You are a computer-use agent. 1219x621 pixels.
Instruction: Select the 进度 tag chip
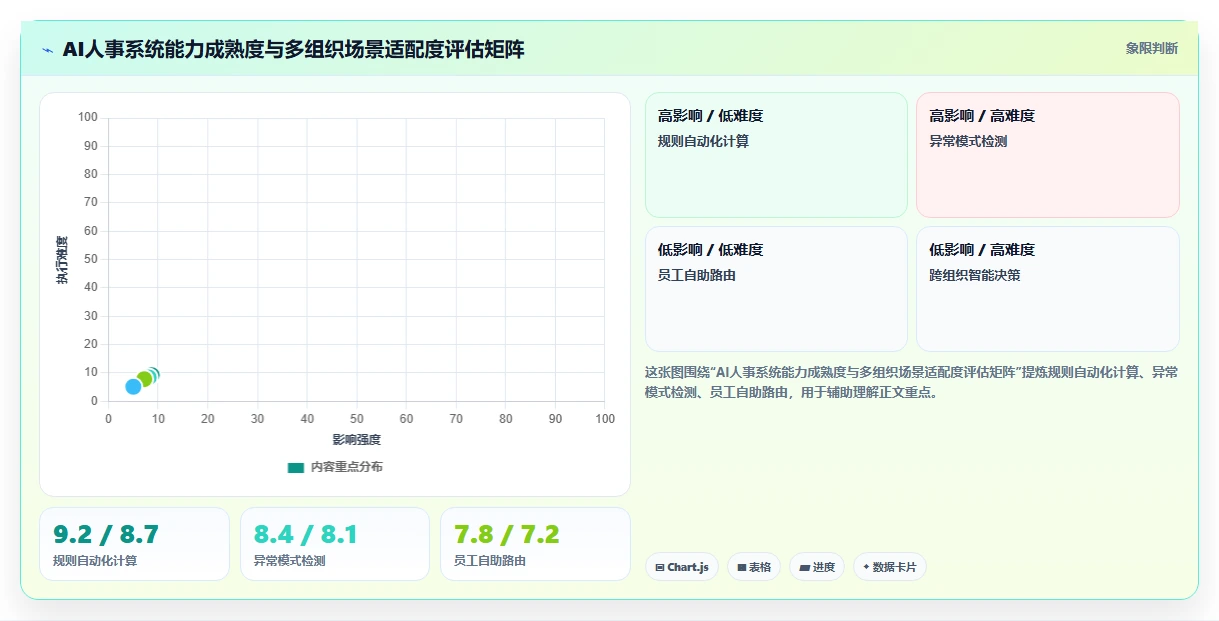tap(817, 567)
